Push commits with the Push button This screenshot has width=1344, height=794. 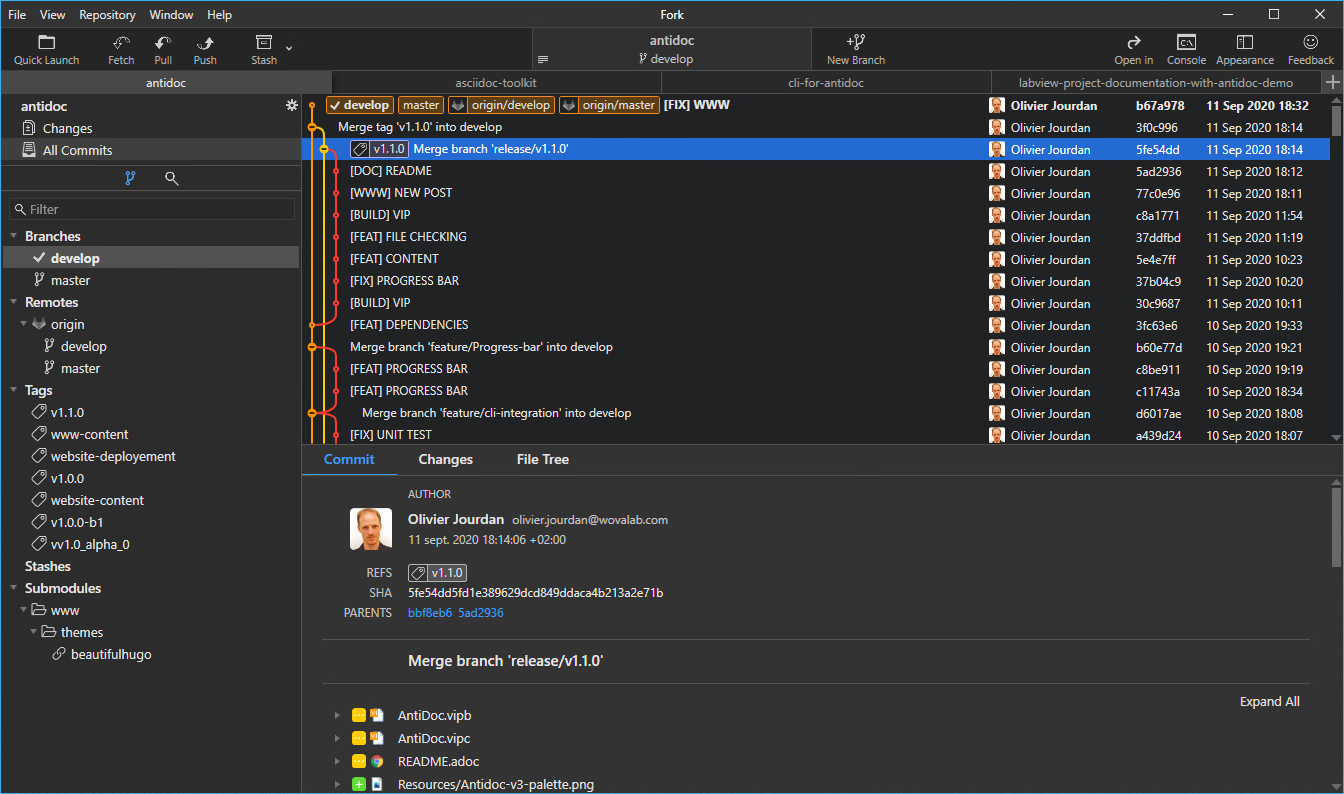pos(205,50)
